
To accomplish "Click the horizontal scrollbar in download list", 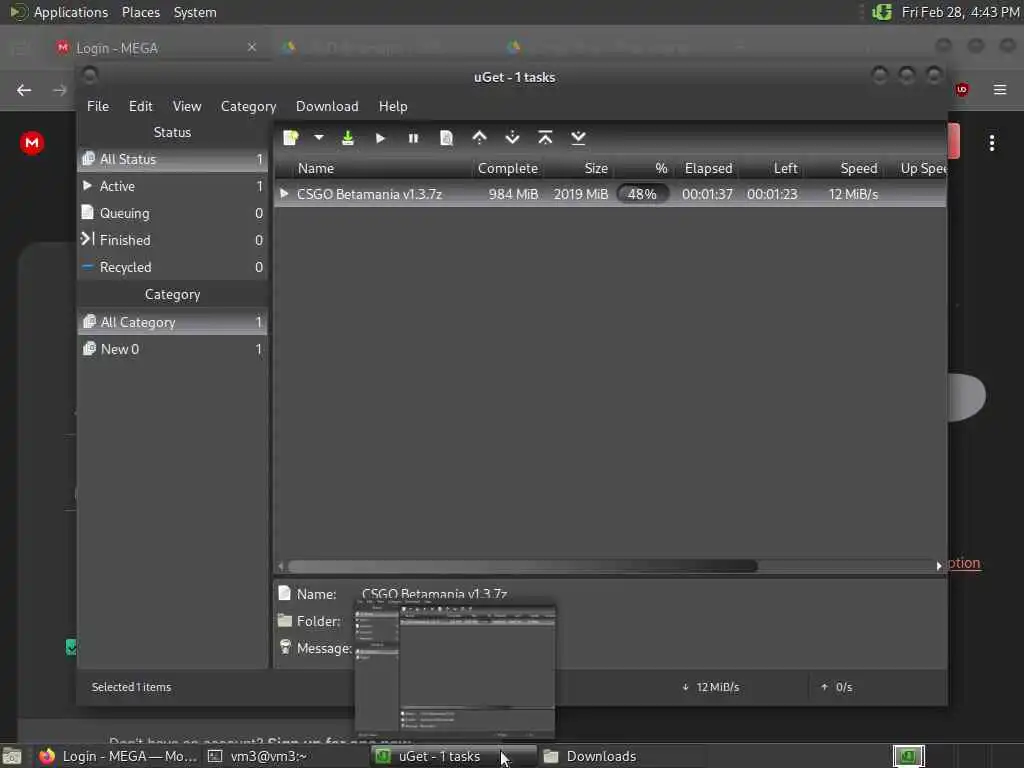I will (522, 566).
